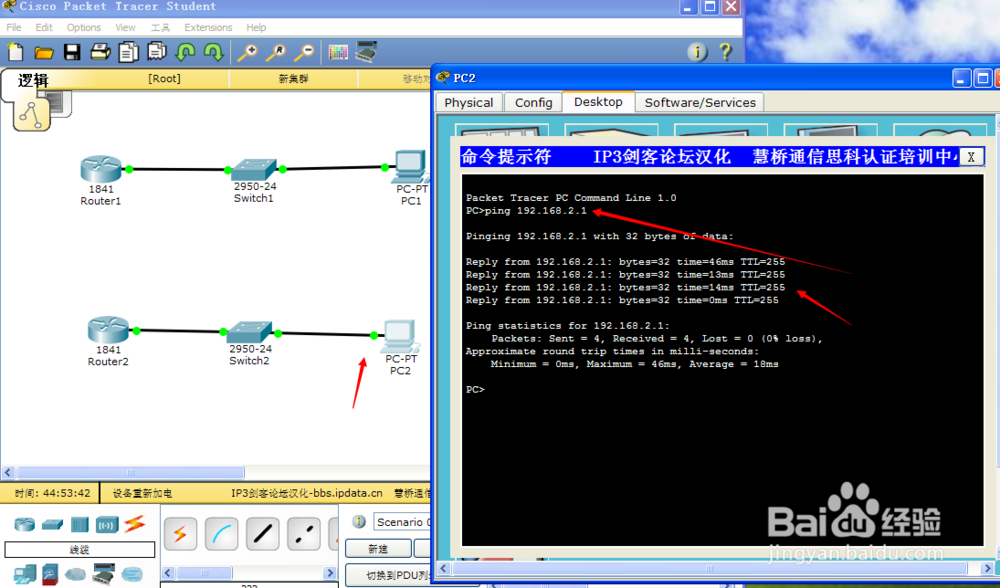Screen dimensions: 1000x588
Task: Zoom in with the plus magnifier
Action: (x=247, y=52)
